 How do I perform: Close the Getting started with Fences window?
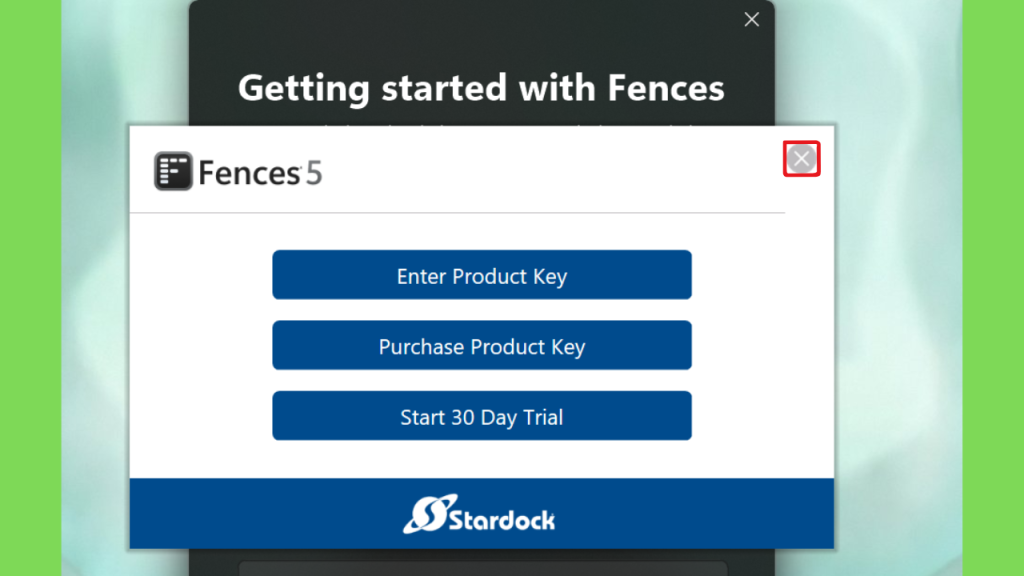click(752, 20)
